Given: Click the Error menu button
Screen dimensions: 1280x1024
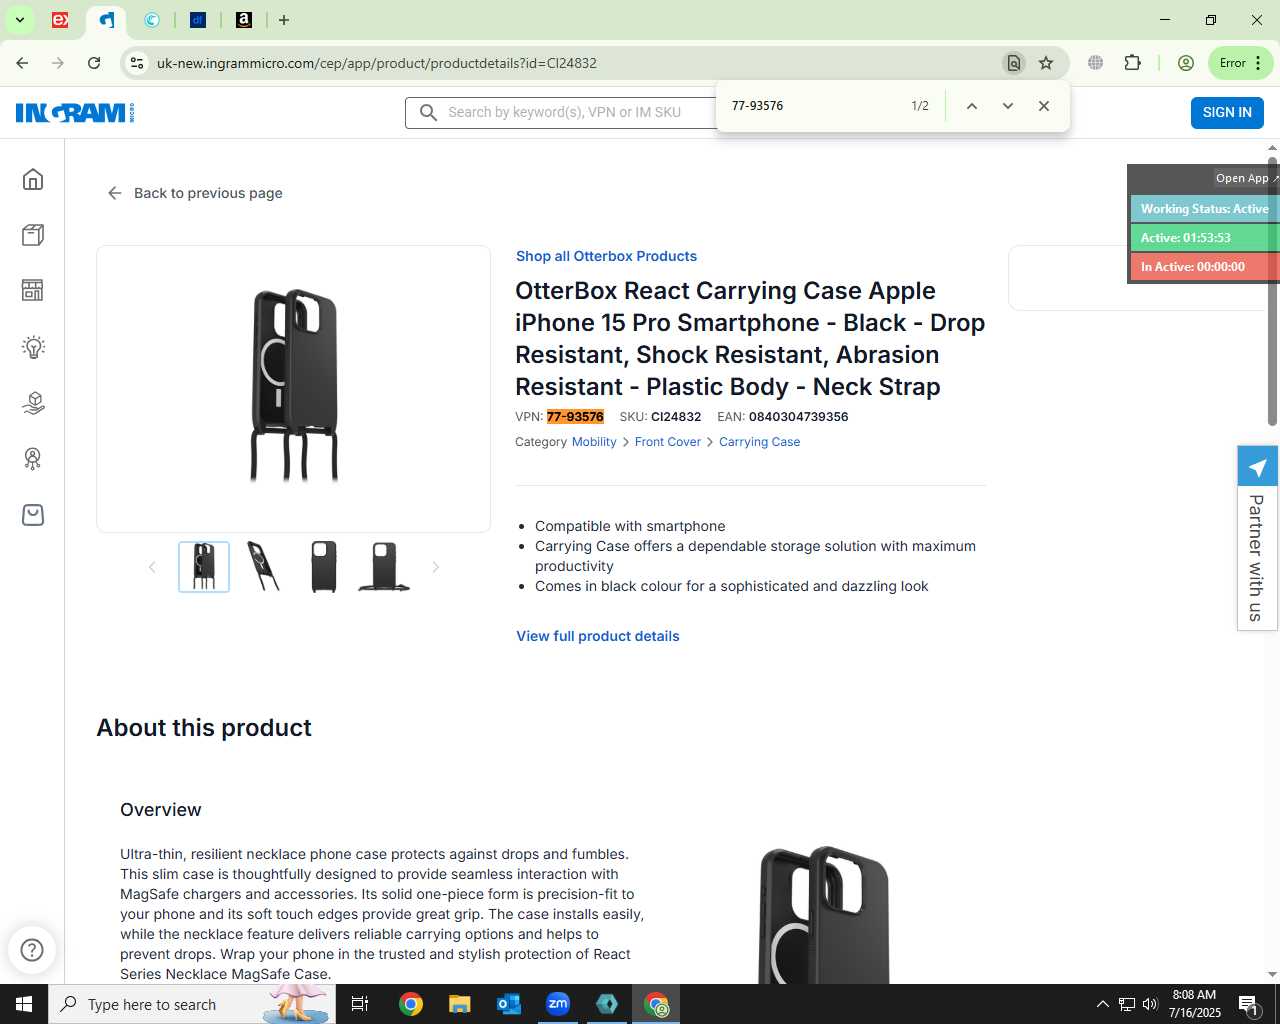Looking at the screenshot, I should [x=1241, y=63].
